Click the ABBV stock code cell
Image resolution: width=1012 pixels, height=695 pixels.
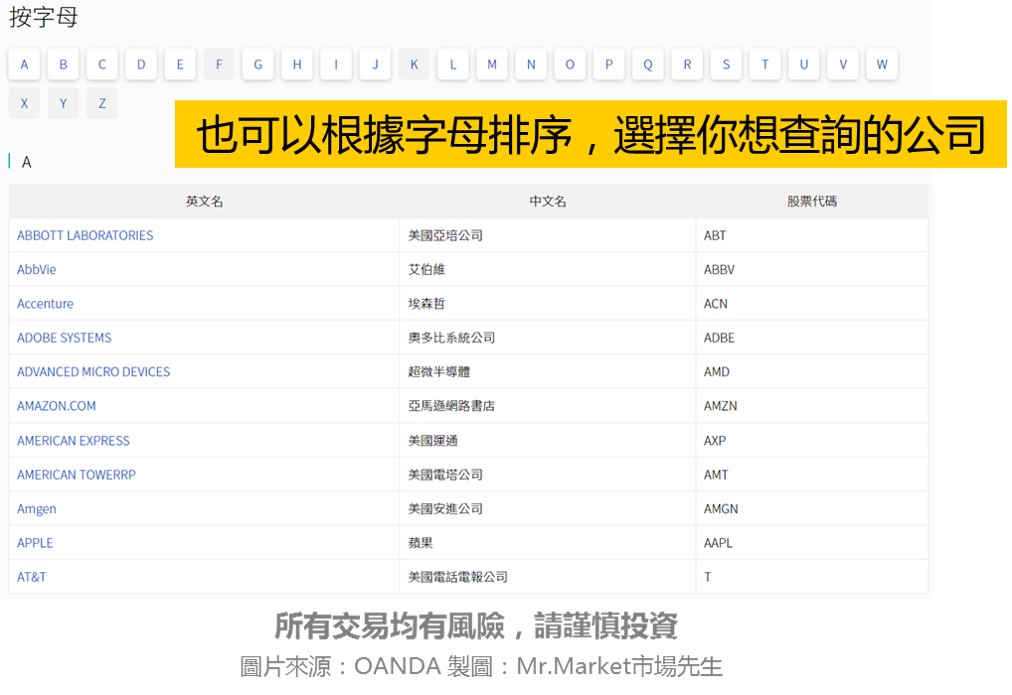pos(812,270)
